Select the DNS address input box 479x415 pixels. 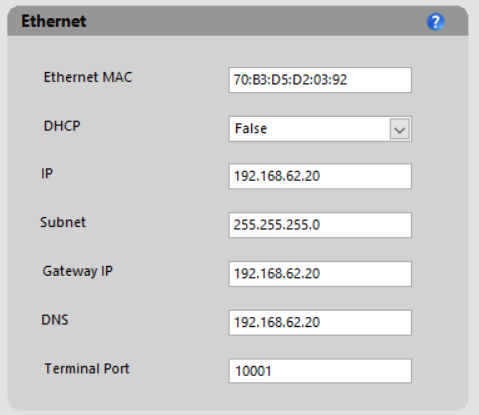[320, 323]
